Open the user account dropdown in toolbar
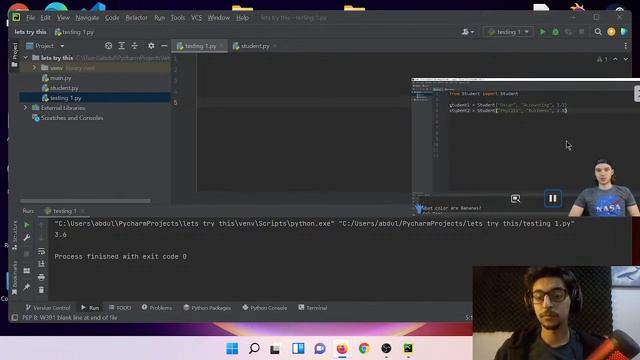This screenshot has width=640, height=360. pyautogui.click(x=467, y=32)
